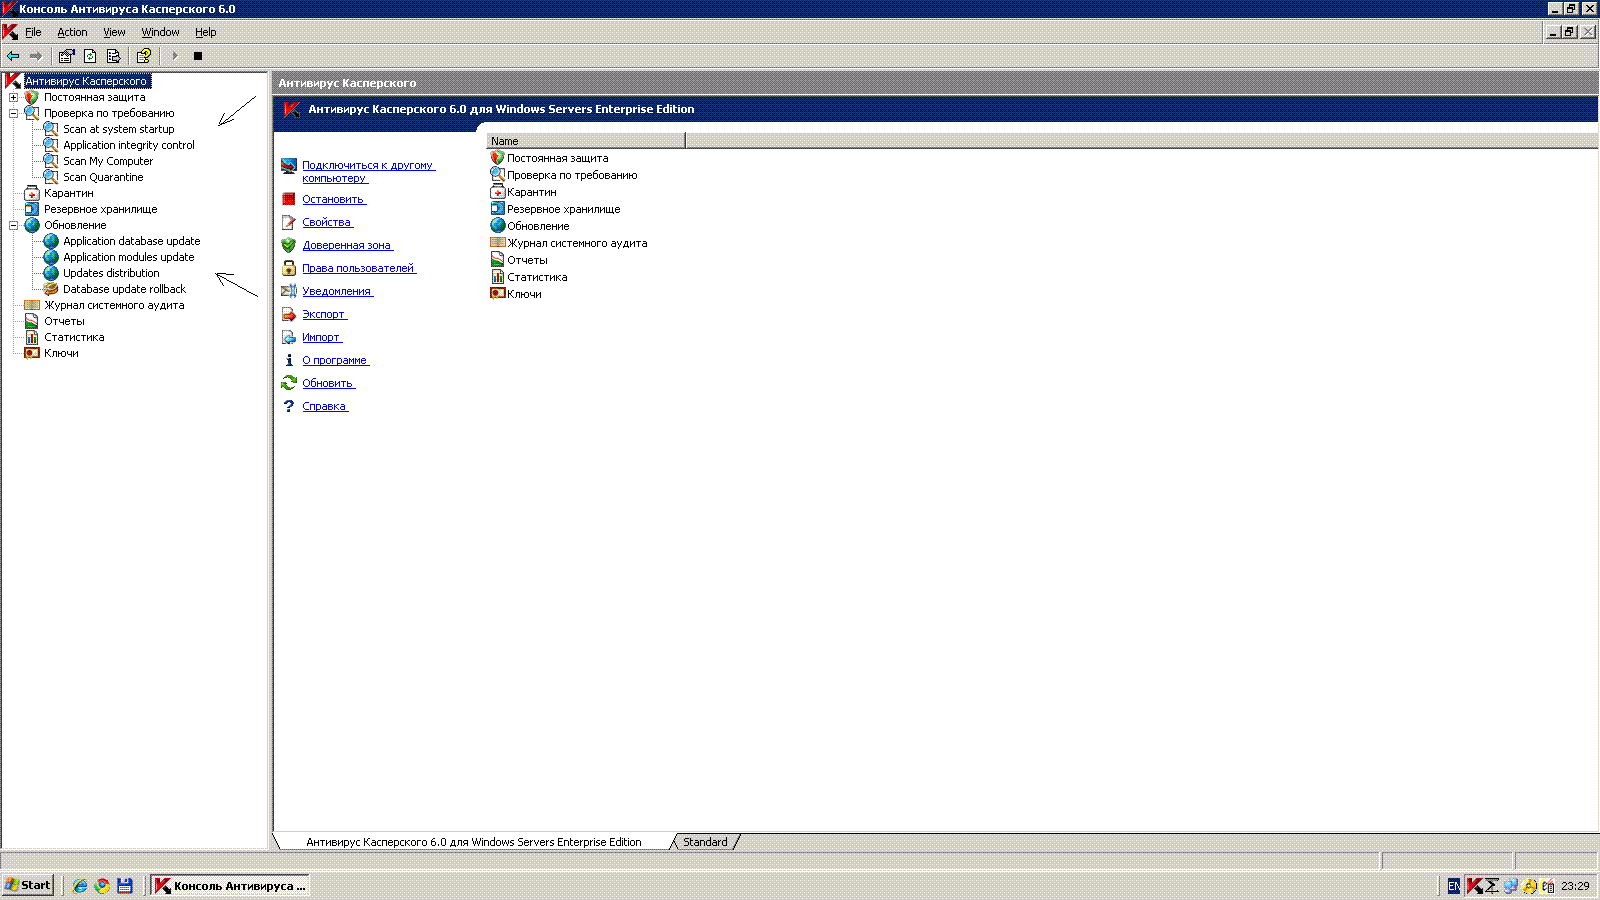
Task: Open the Help menu
Action: (x=205, y=32)
